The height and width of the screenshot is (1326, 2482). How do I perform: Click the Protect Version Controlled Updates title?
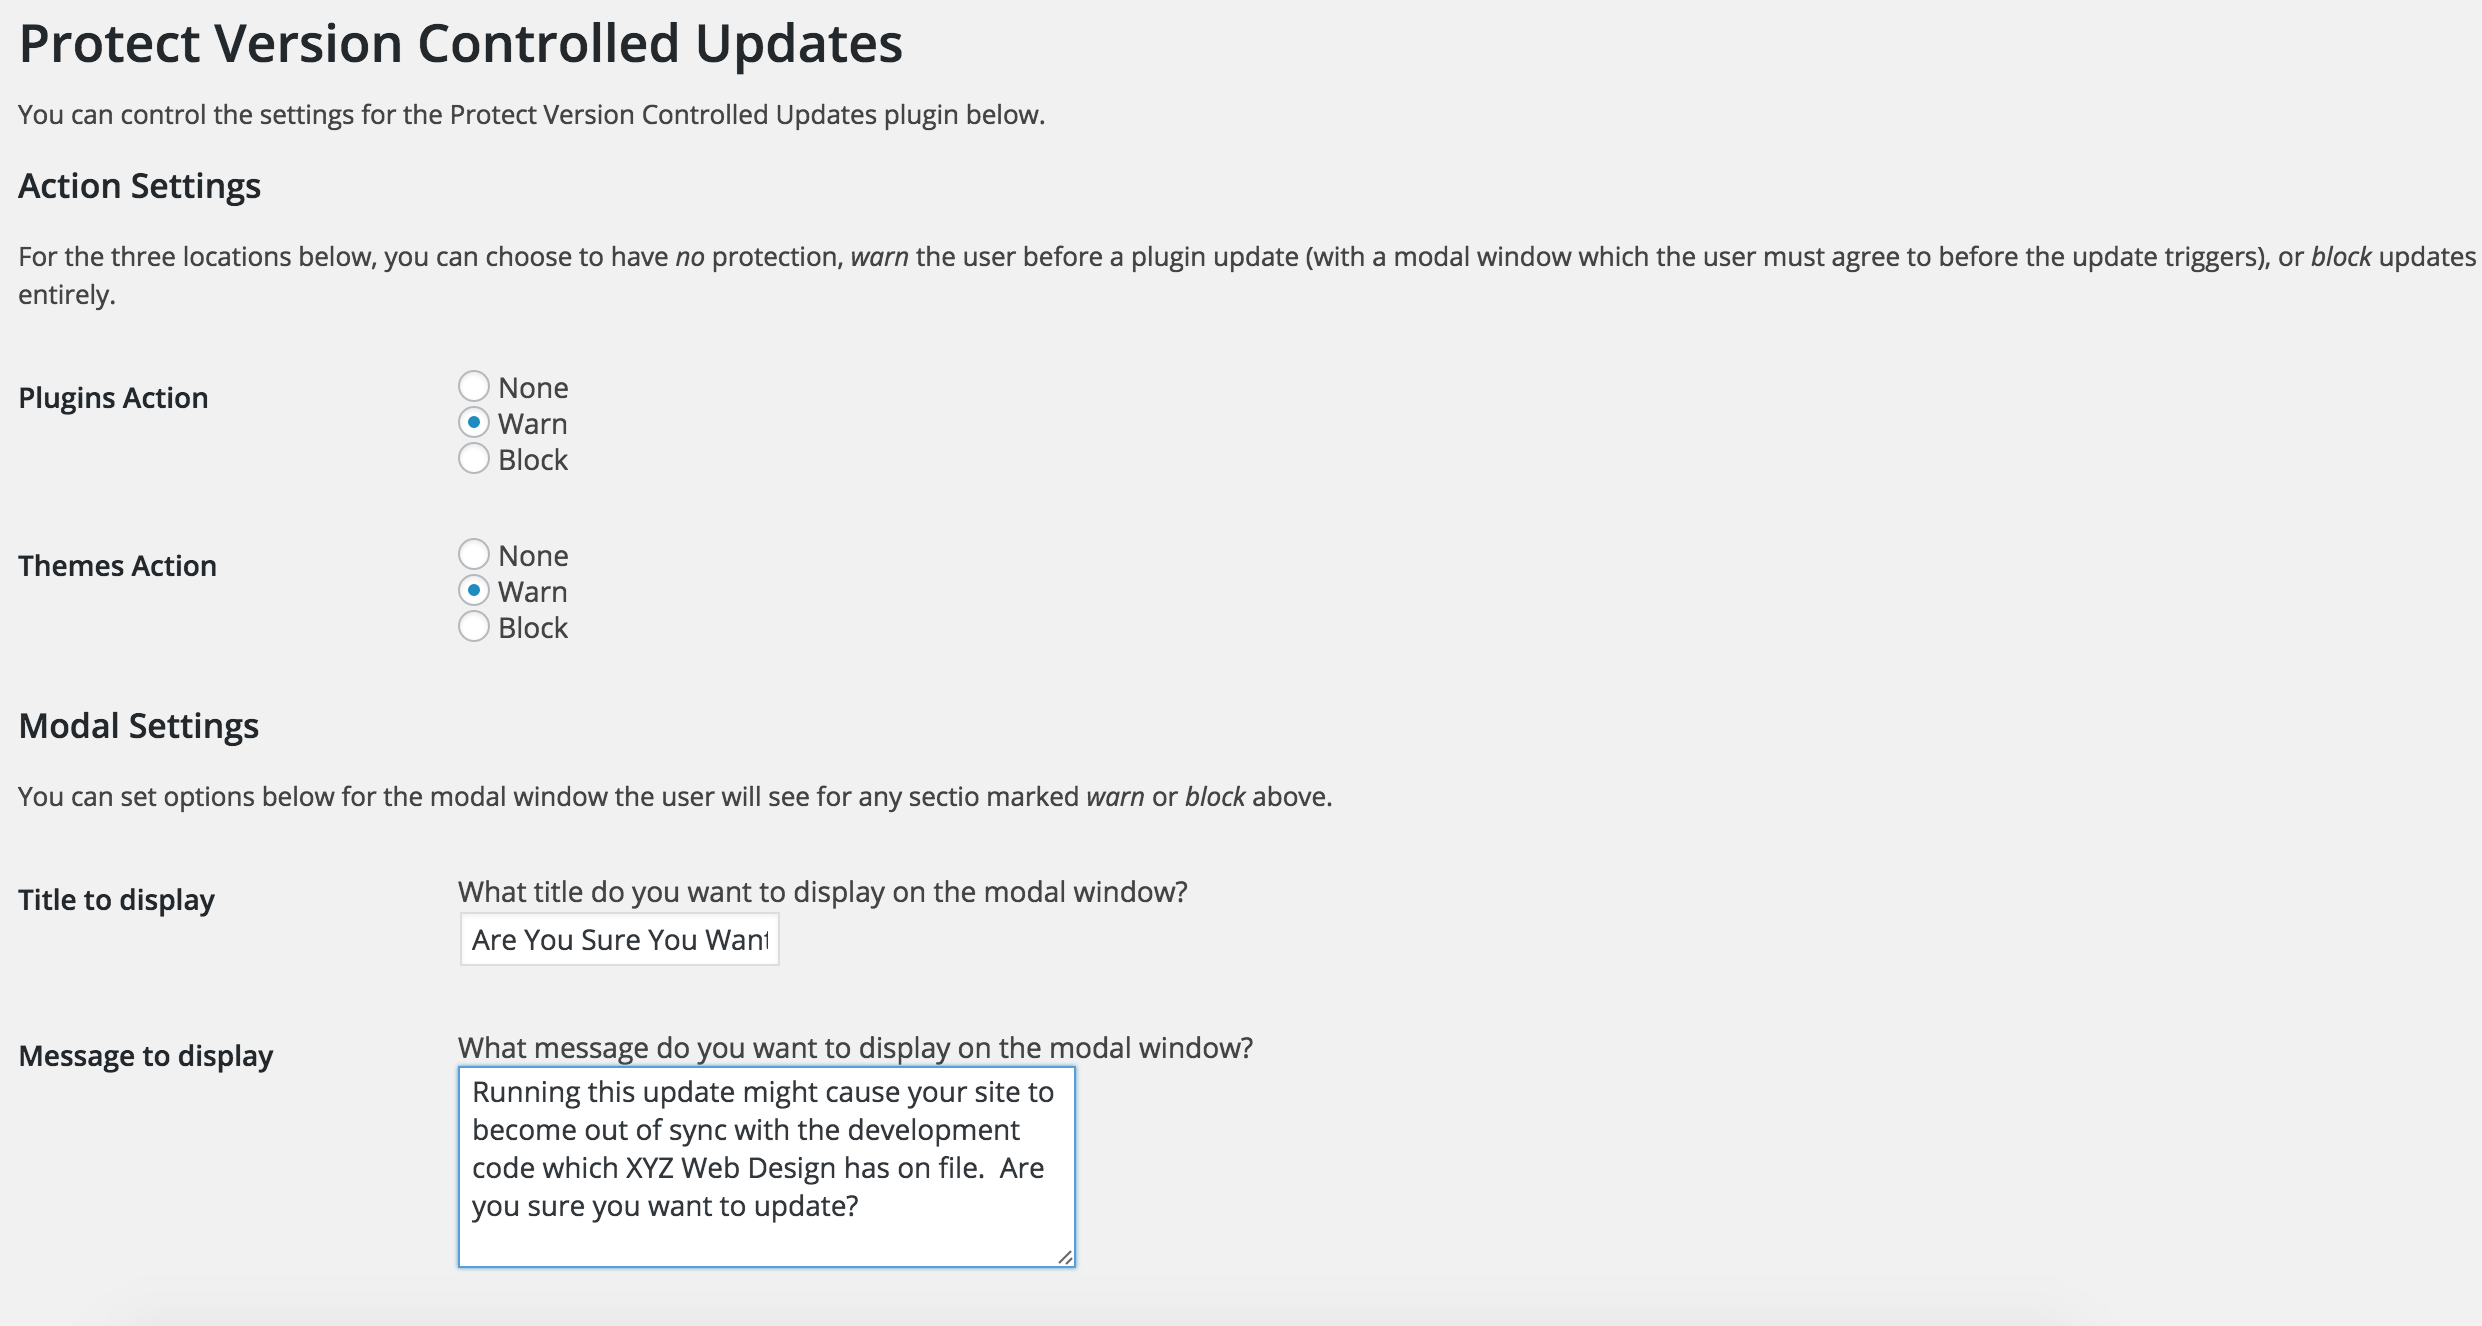(461, 44)
